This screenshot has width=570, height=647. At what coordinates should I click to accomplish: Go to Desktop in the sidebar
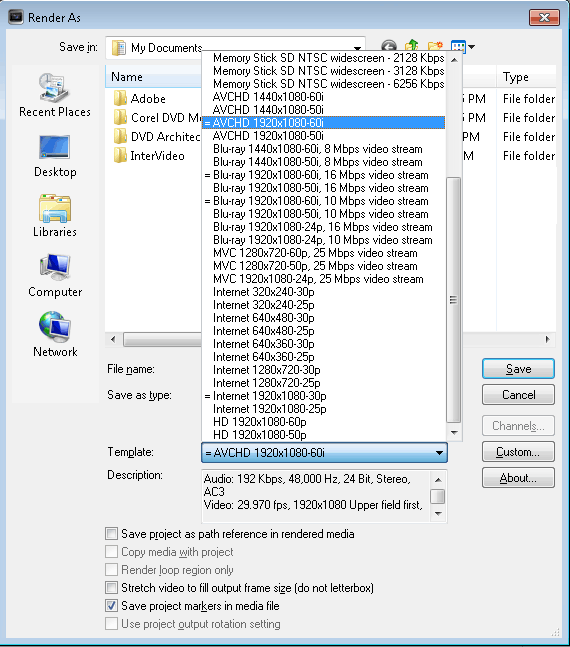[x=55, y=156]
